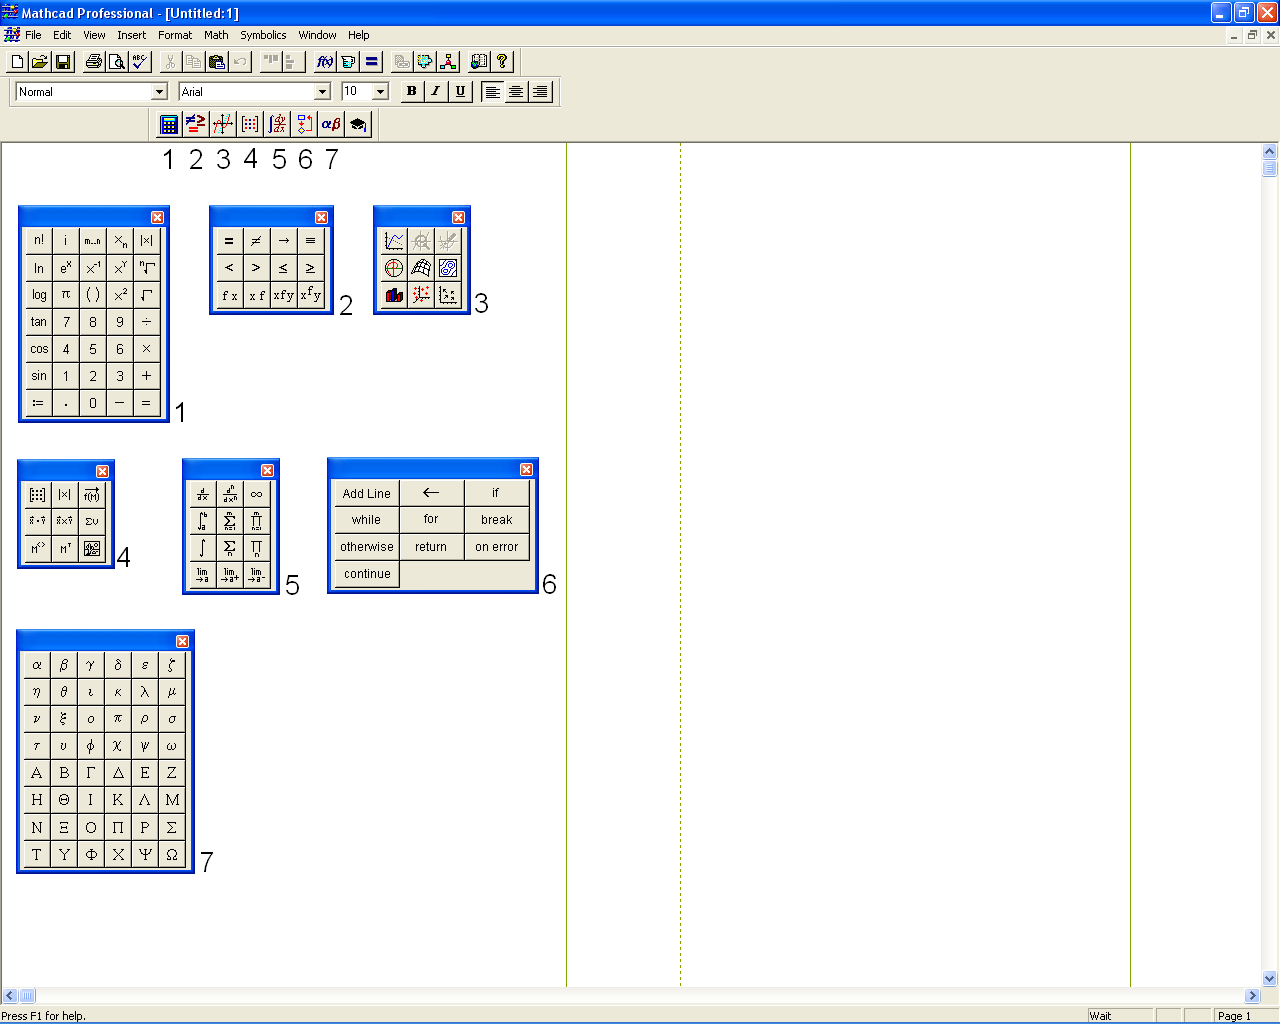Toggle Underline formatting
This screenshot has width=1280, height=1024.
tap(460, 91)
